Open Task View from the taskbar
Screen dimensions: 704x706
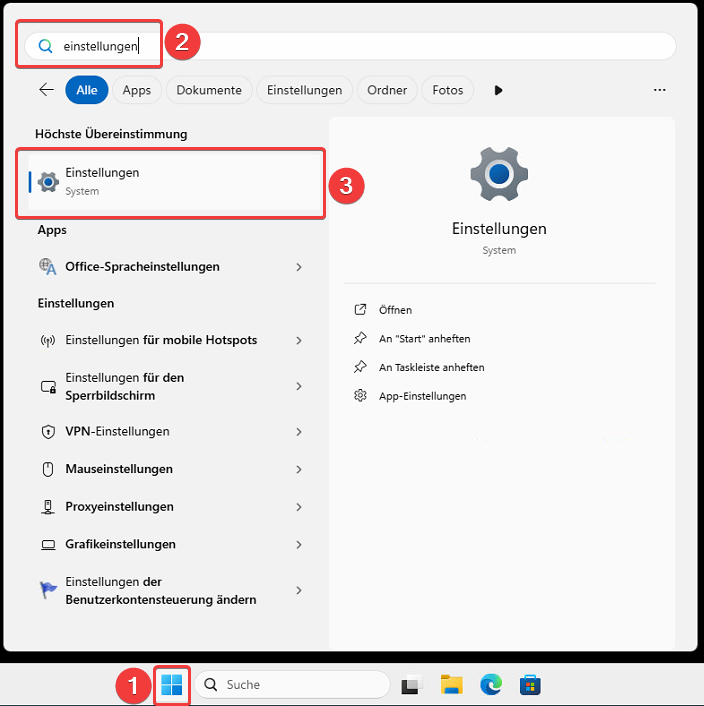tap(411, 685)
